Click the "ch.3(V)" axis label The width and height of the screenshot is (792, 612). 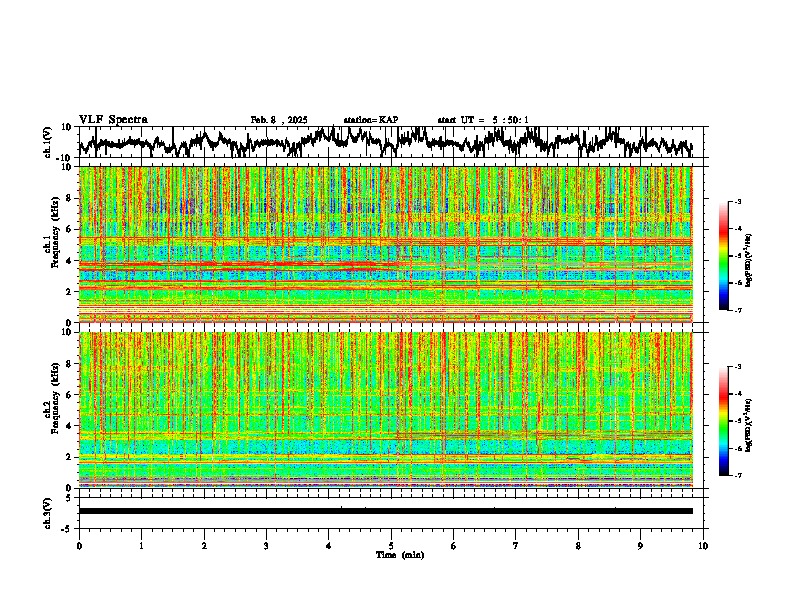point(48,513)
